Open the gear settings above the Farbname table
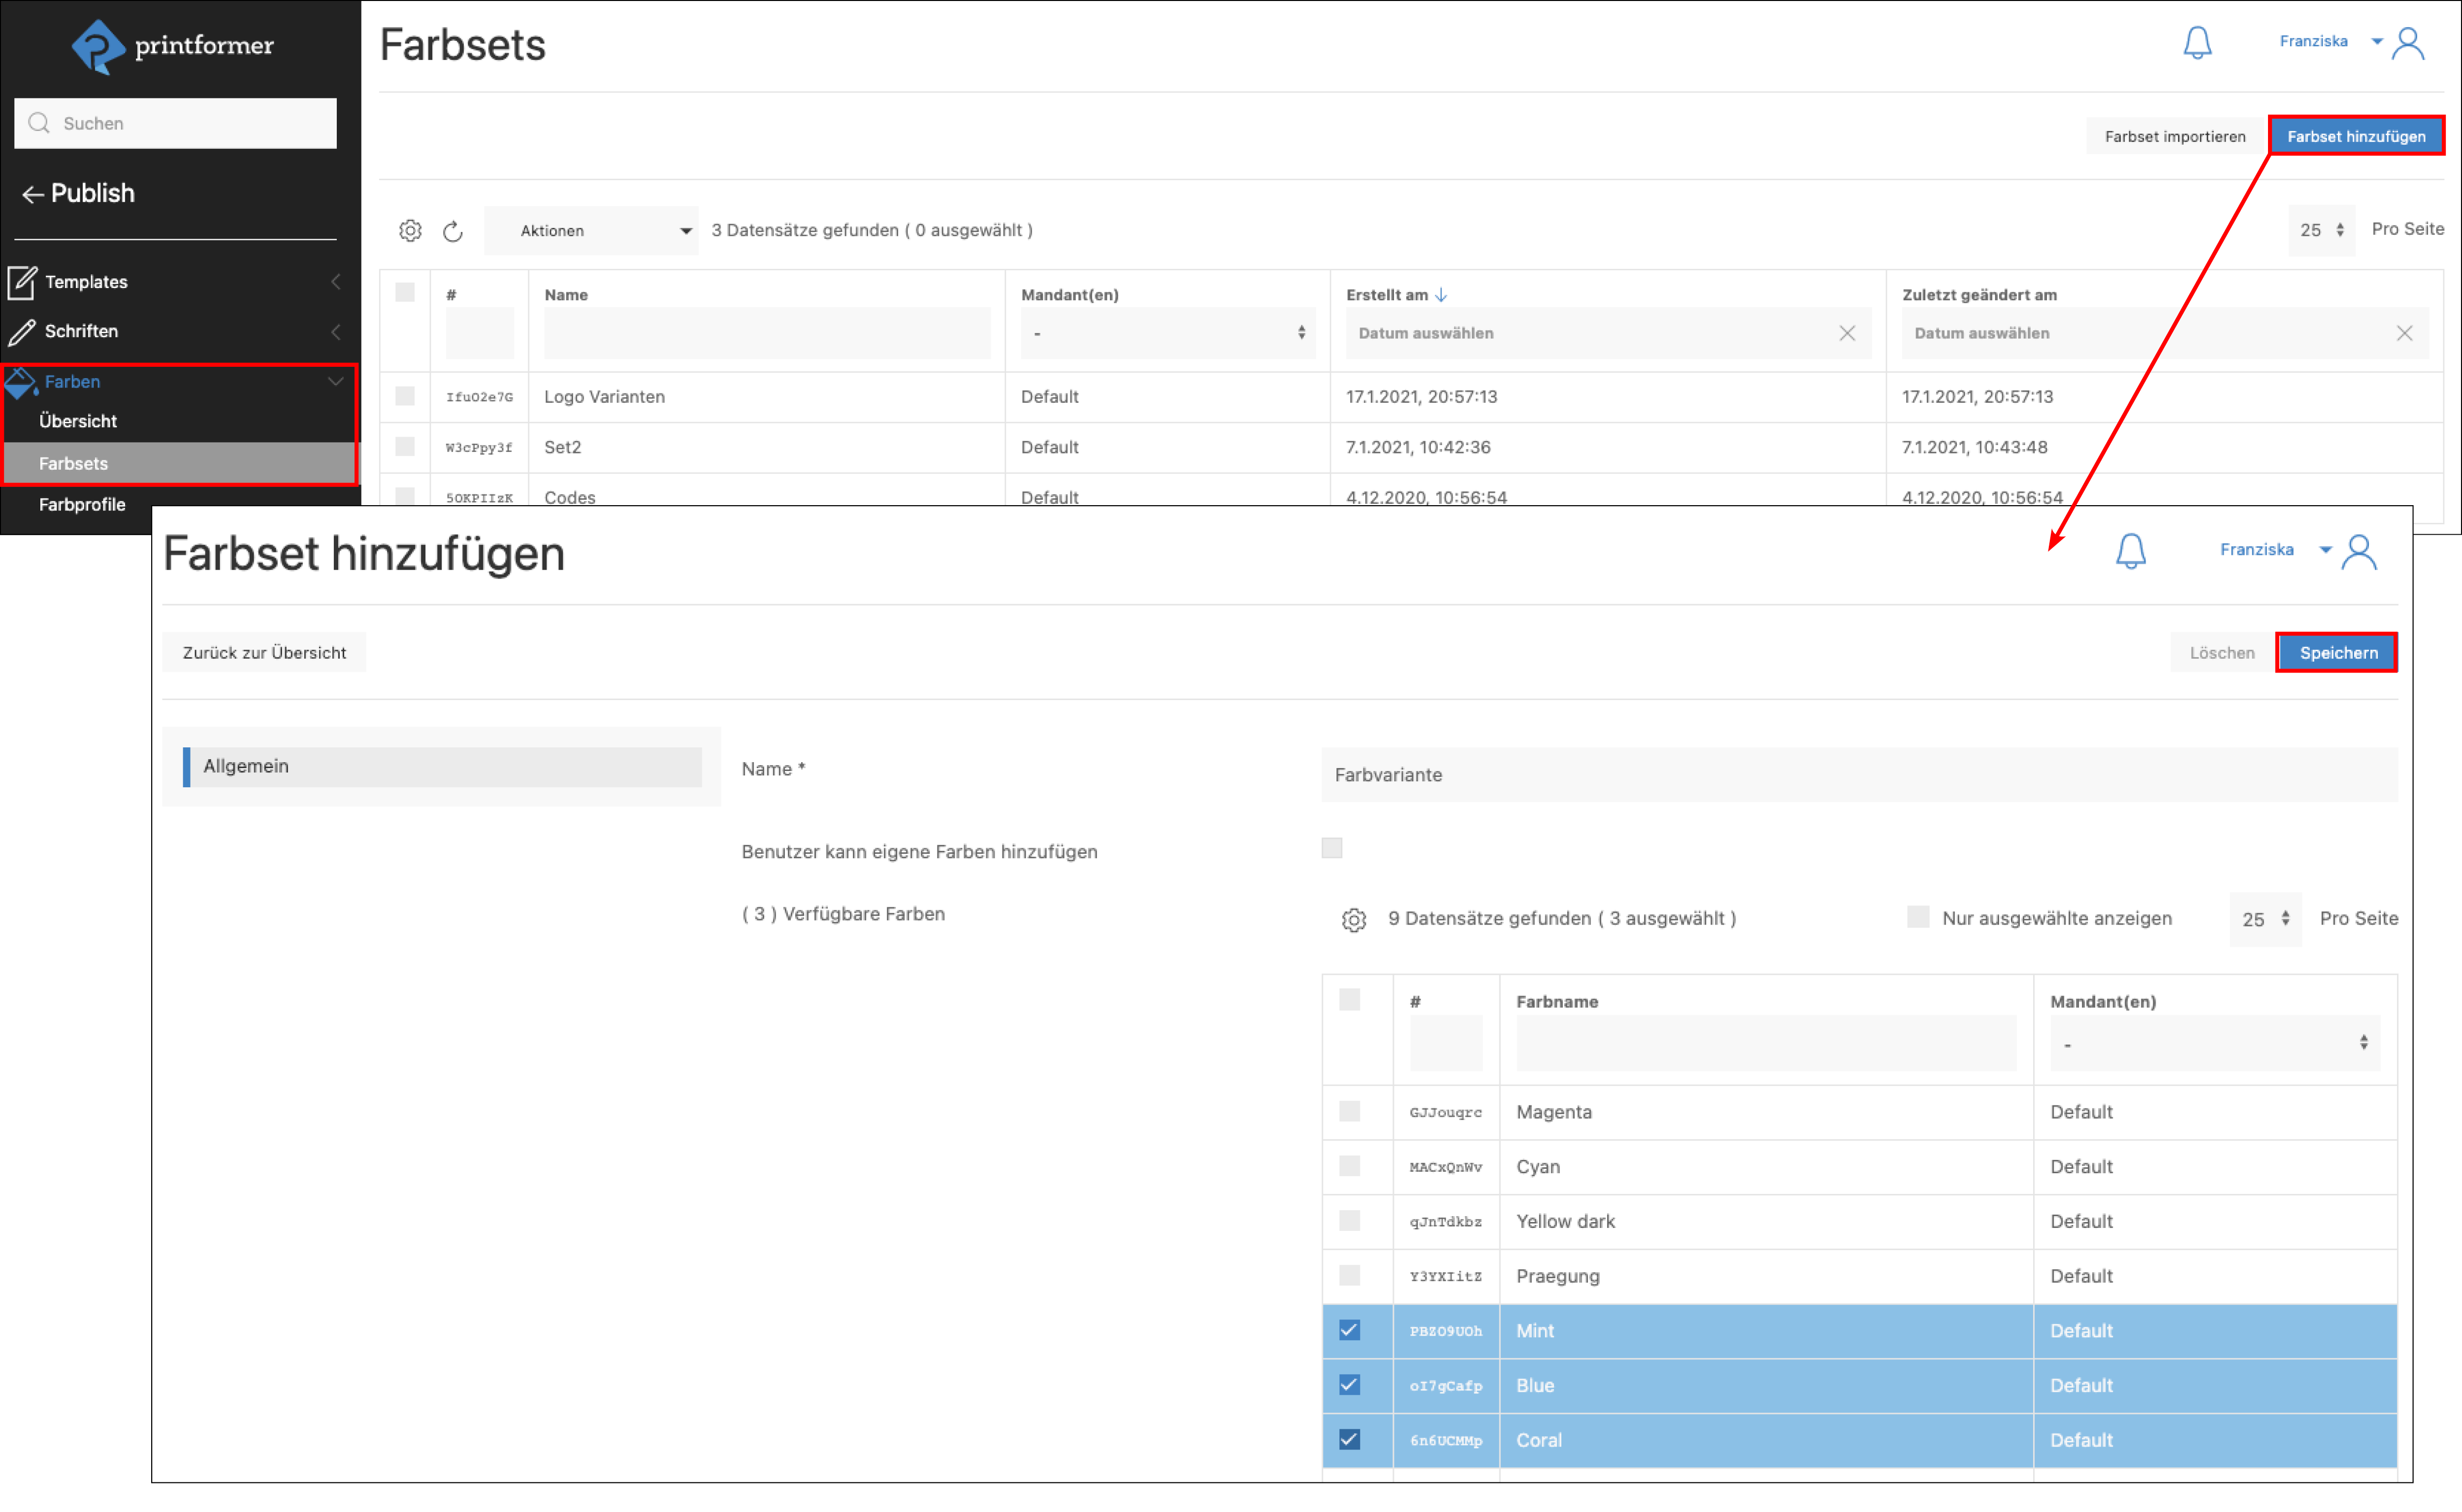The width and height of the screenshot is (2462, 1512). 1353,920
